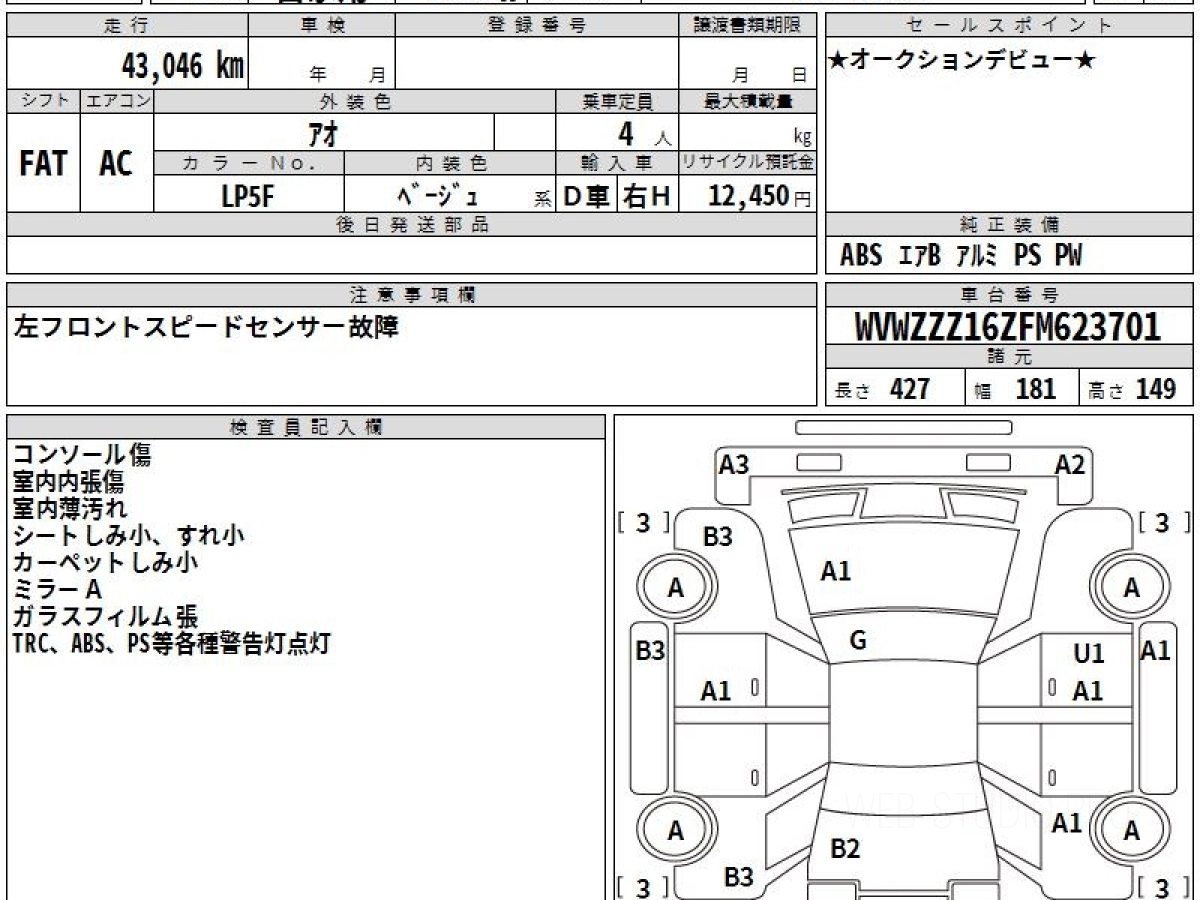Select the note カーペットしみ小
Screen dimensions: 1200x900
pyautogui.click(x=105, y=562)
